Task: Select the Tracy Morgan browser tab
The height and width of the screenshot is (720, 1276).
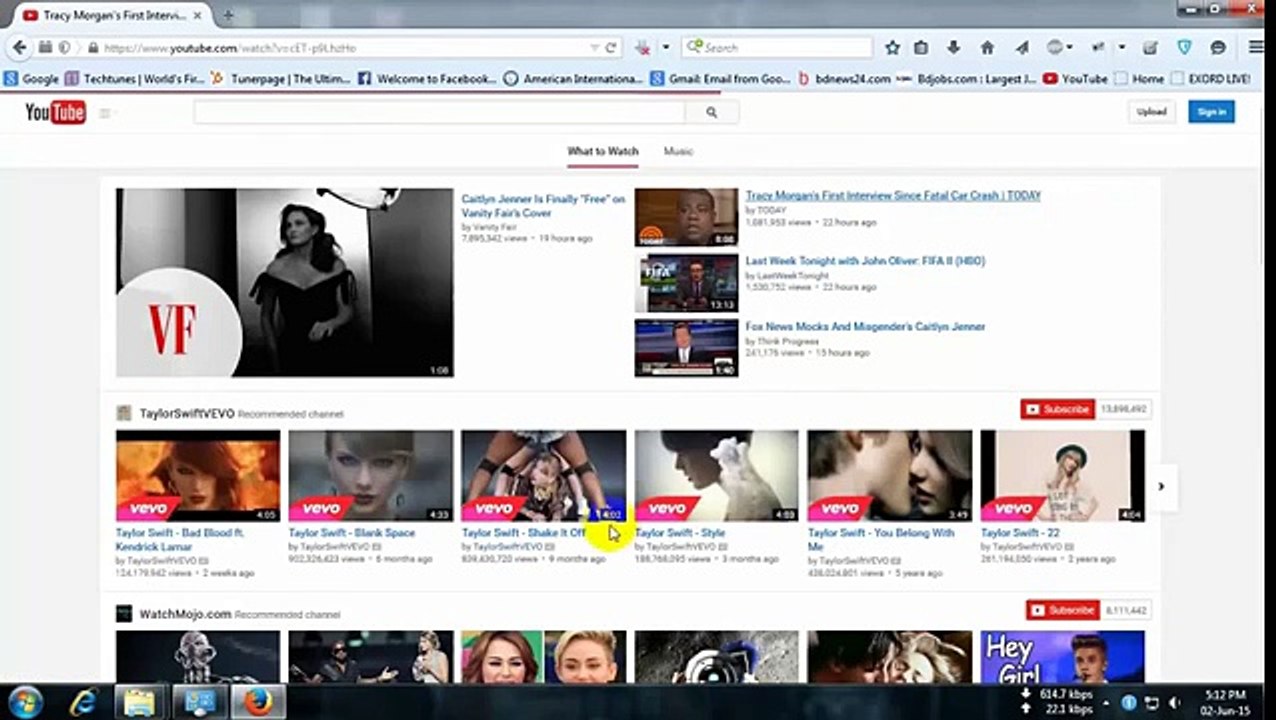Action: pyautogui.click(x=112, y=16)
